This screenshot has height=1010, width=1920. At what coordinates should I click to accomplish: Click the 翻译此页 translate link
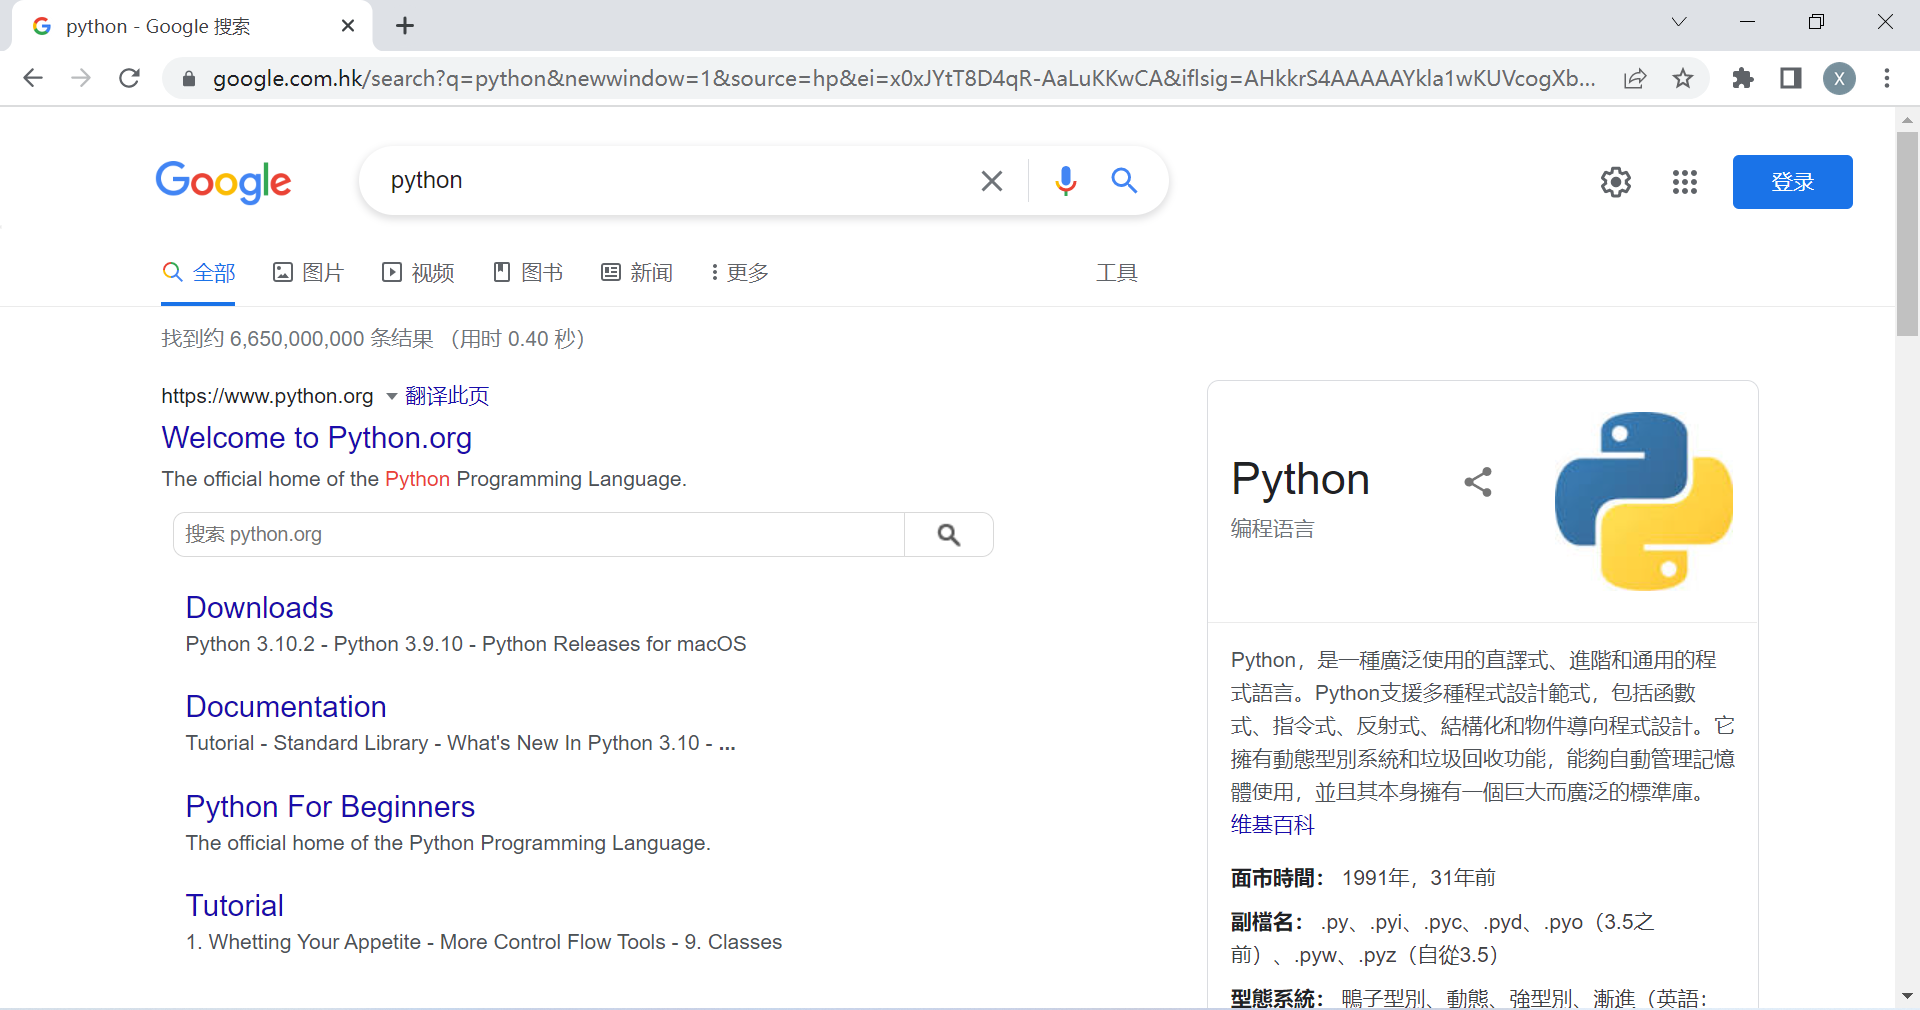coord(447,396)
